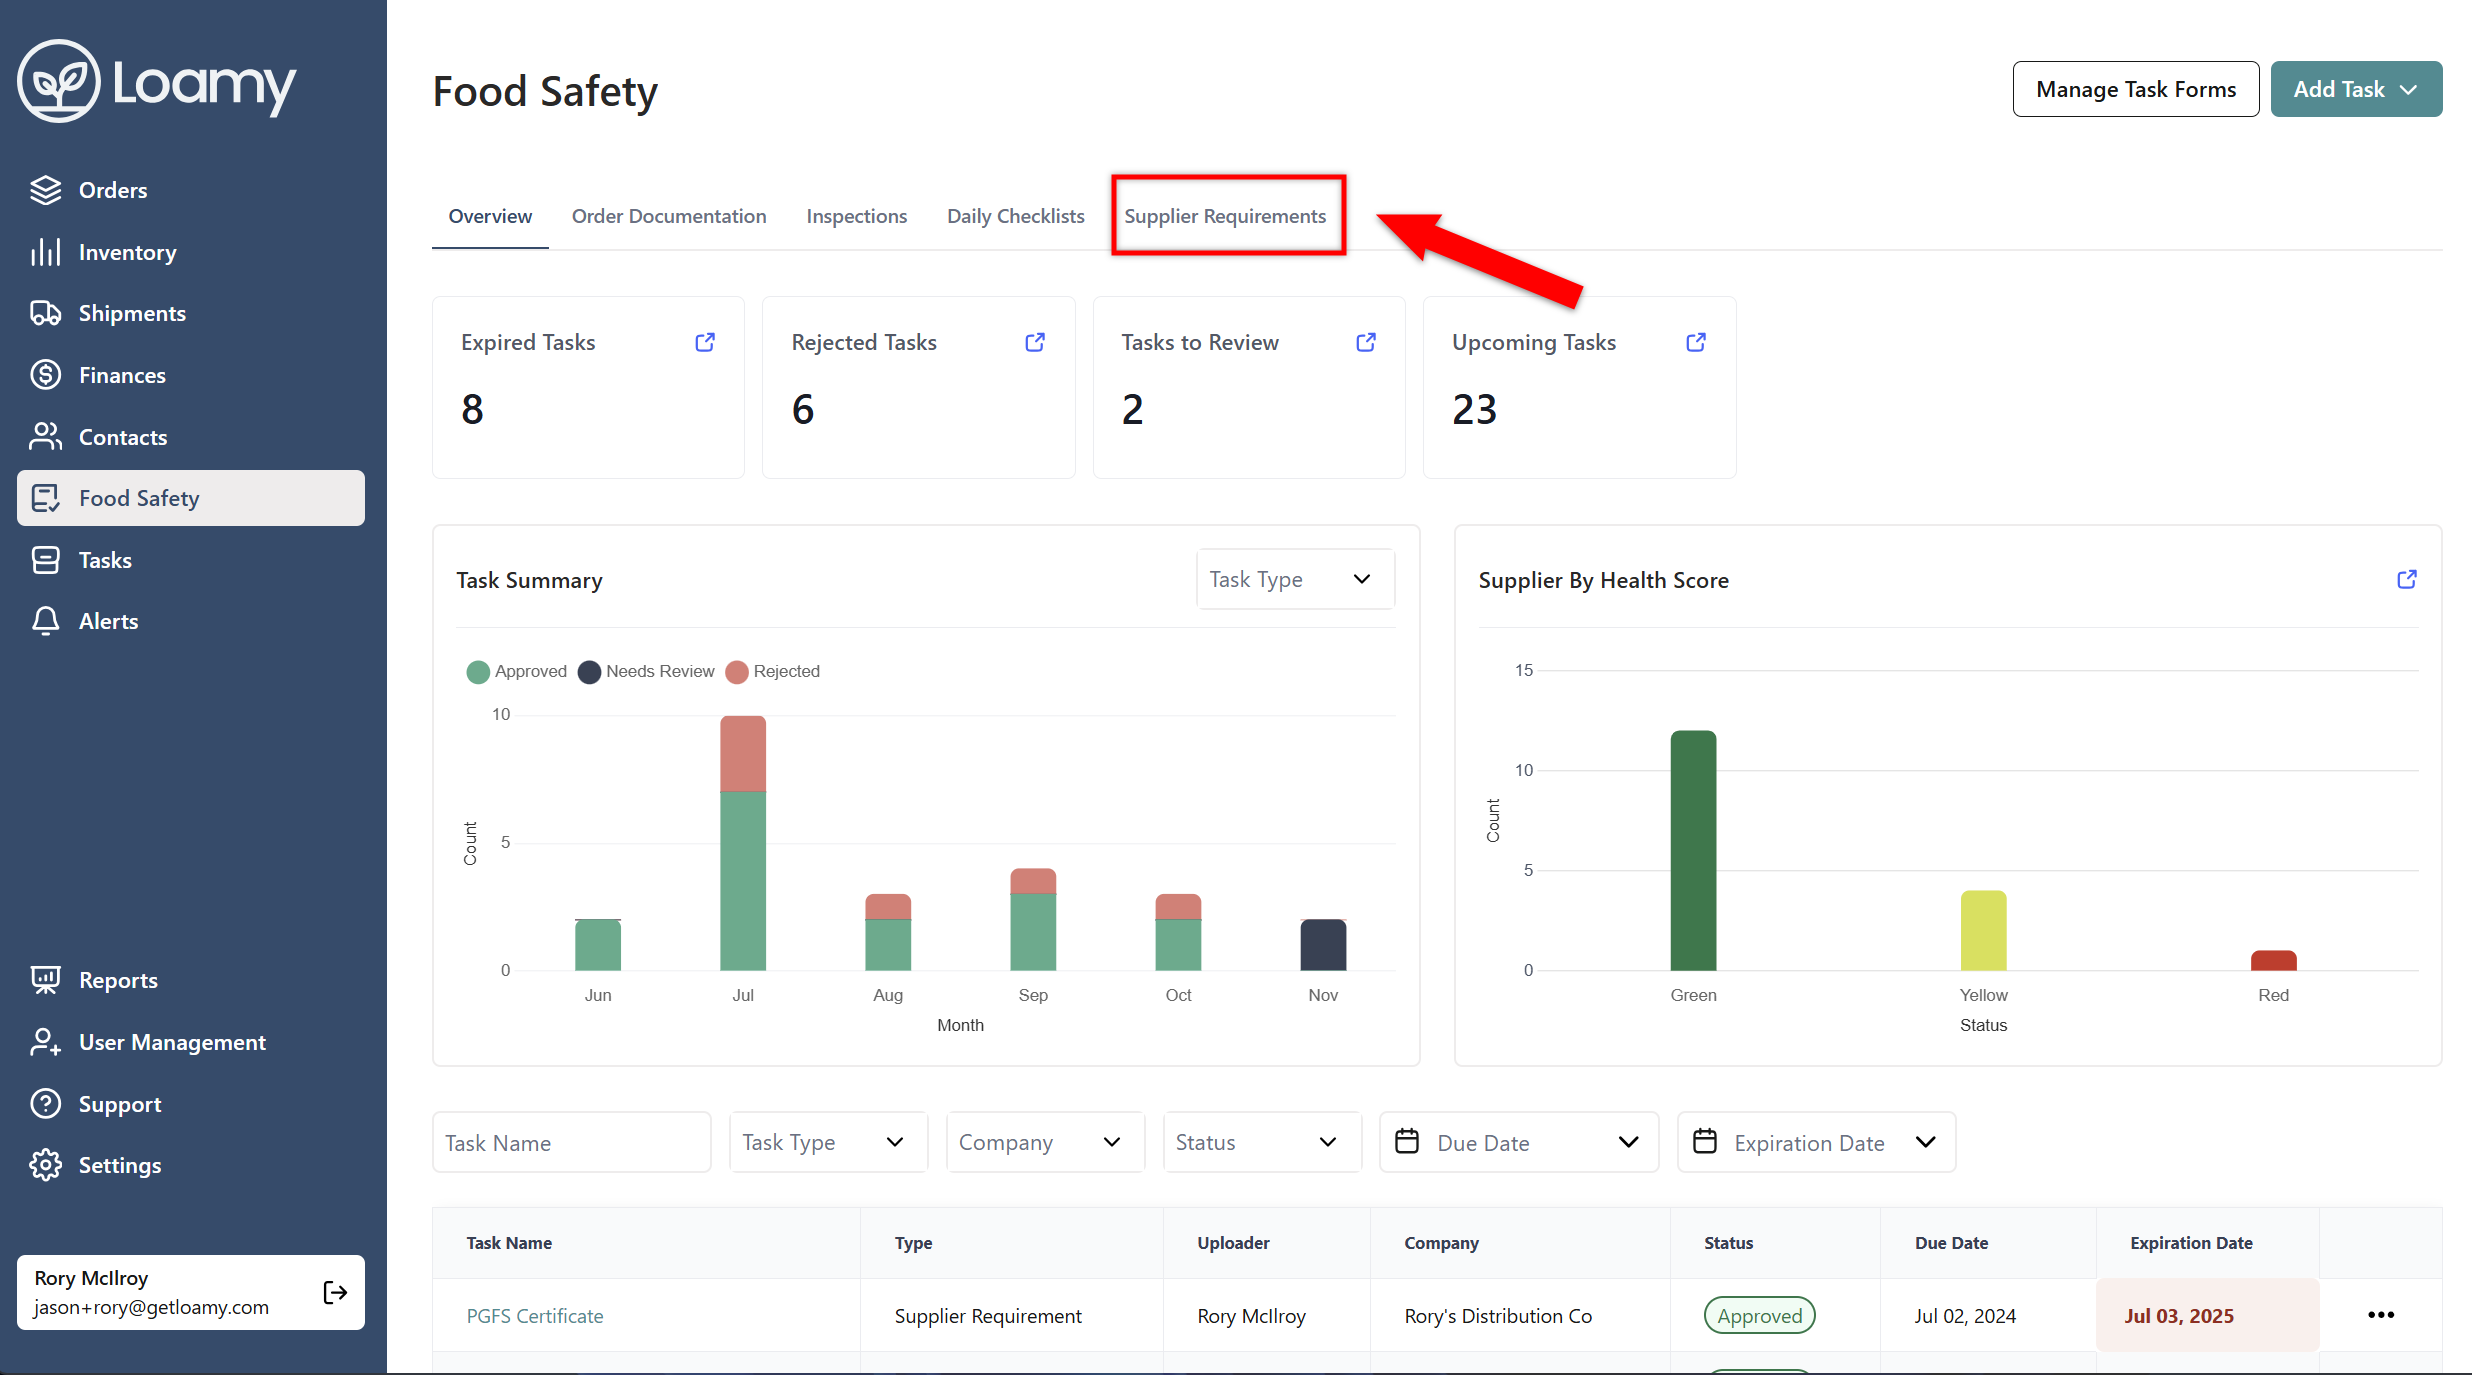Screen dimensions: 2472x1375
Task: Click the Manage Task Forms button
Action: 2135,89
